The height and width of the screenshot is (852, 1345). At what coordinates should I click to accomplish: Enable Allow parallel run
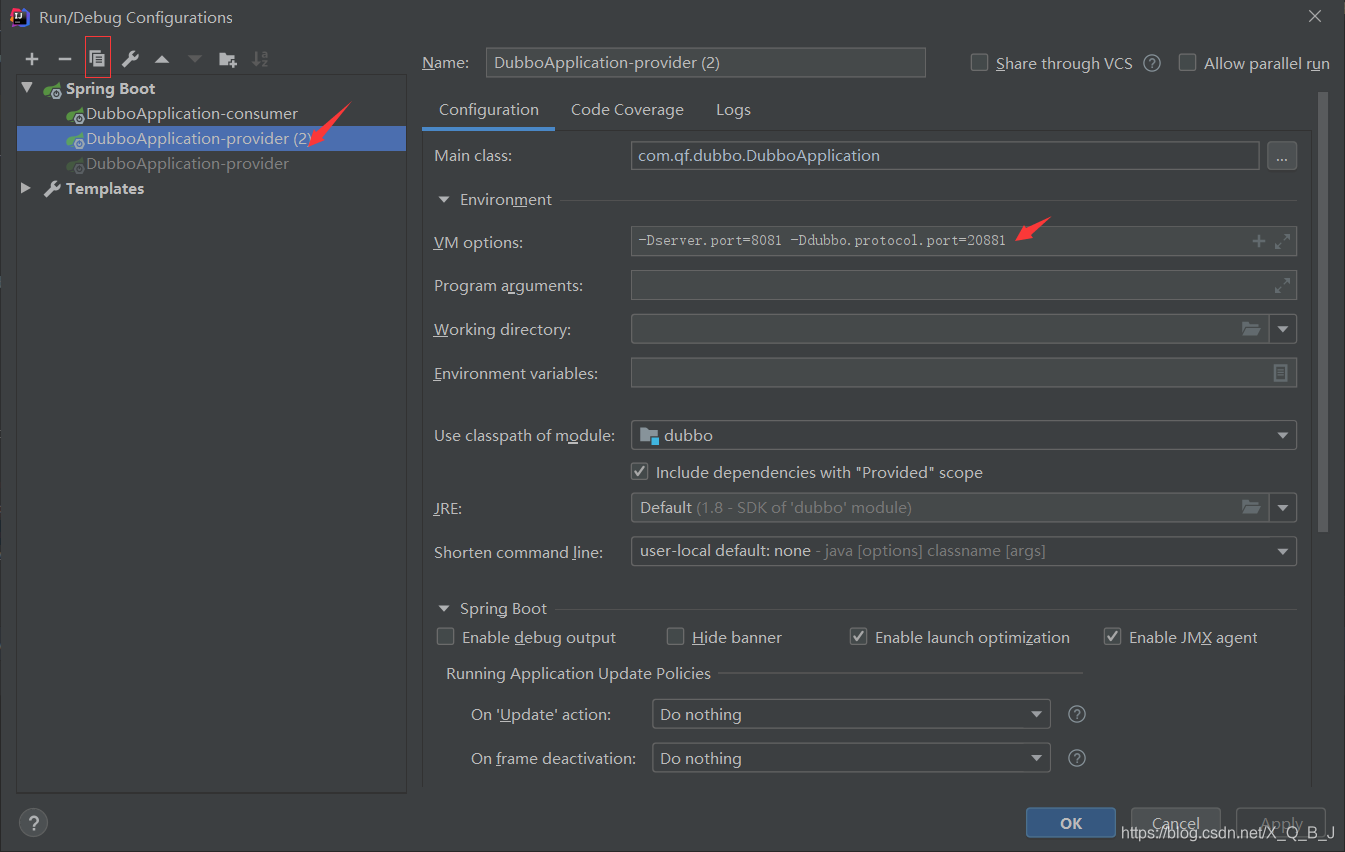tap(1188, 62)
